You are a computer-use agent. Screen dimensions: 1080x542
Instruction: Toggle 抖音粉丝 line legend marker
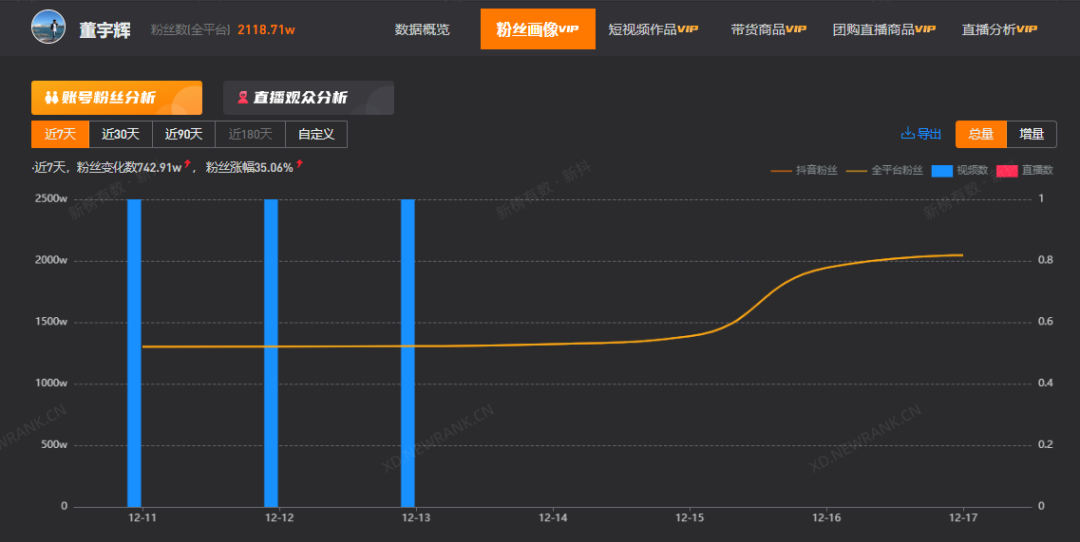pyautogui.click(x=782, y=171)
